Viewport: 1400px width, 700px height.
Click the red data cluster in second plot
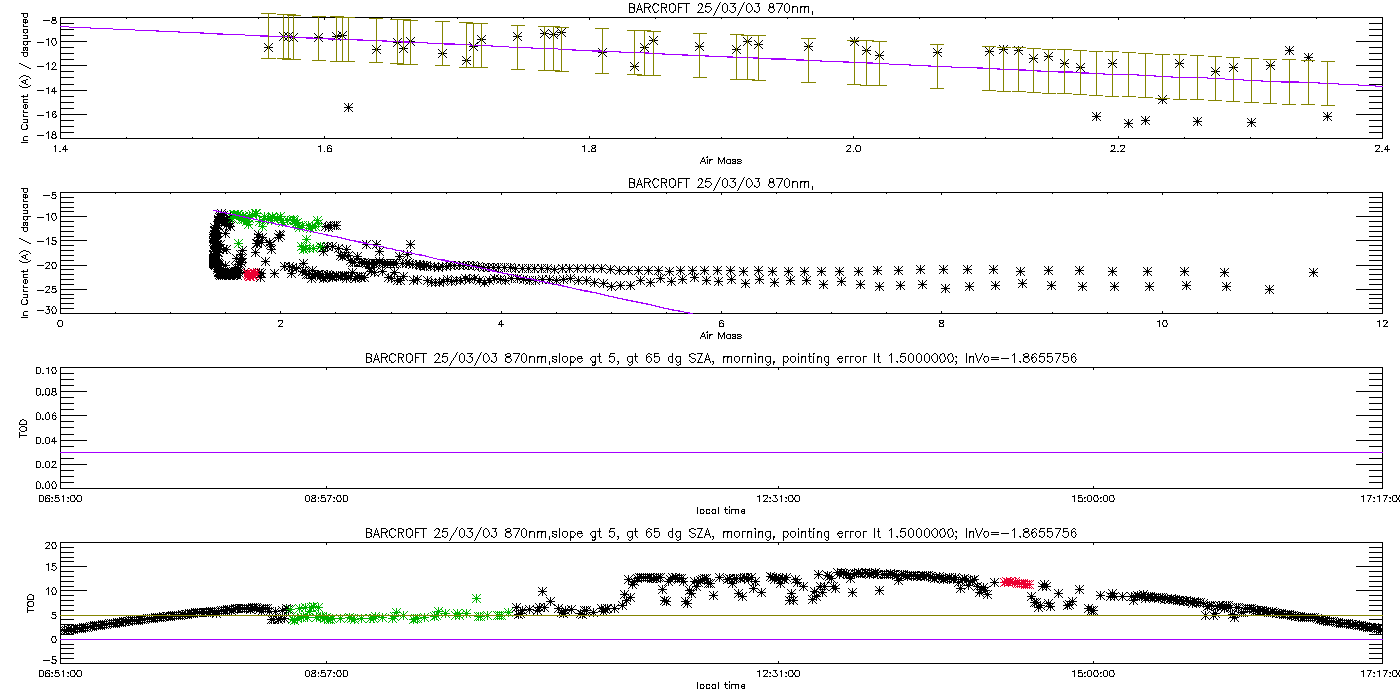point(251,274)
